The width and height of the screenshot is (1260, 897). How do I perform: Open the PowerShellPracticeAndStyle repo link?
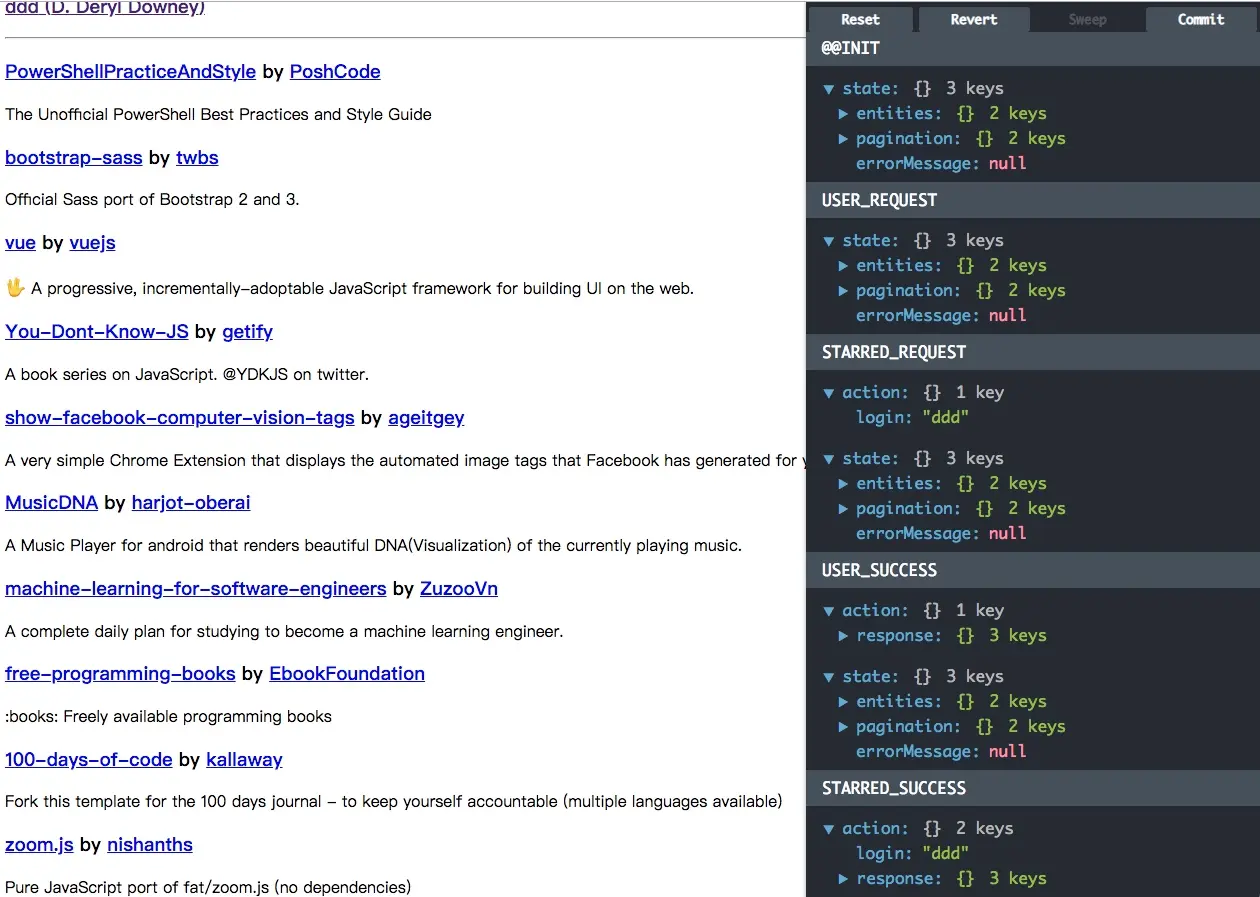tap(130, 72)
